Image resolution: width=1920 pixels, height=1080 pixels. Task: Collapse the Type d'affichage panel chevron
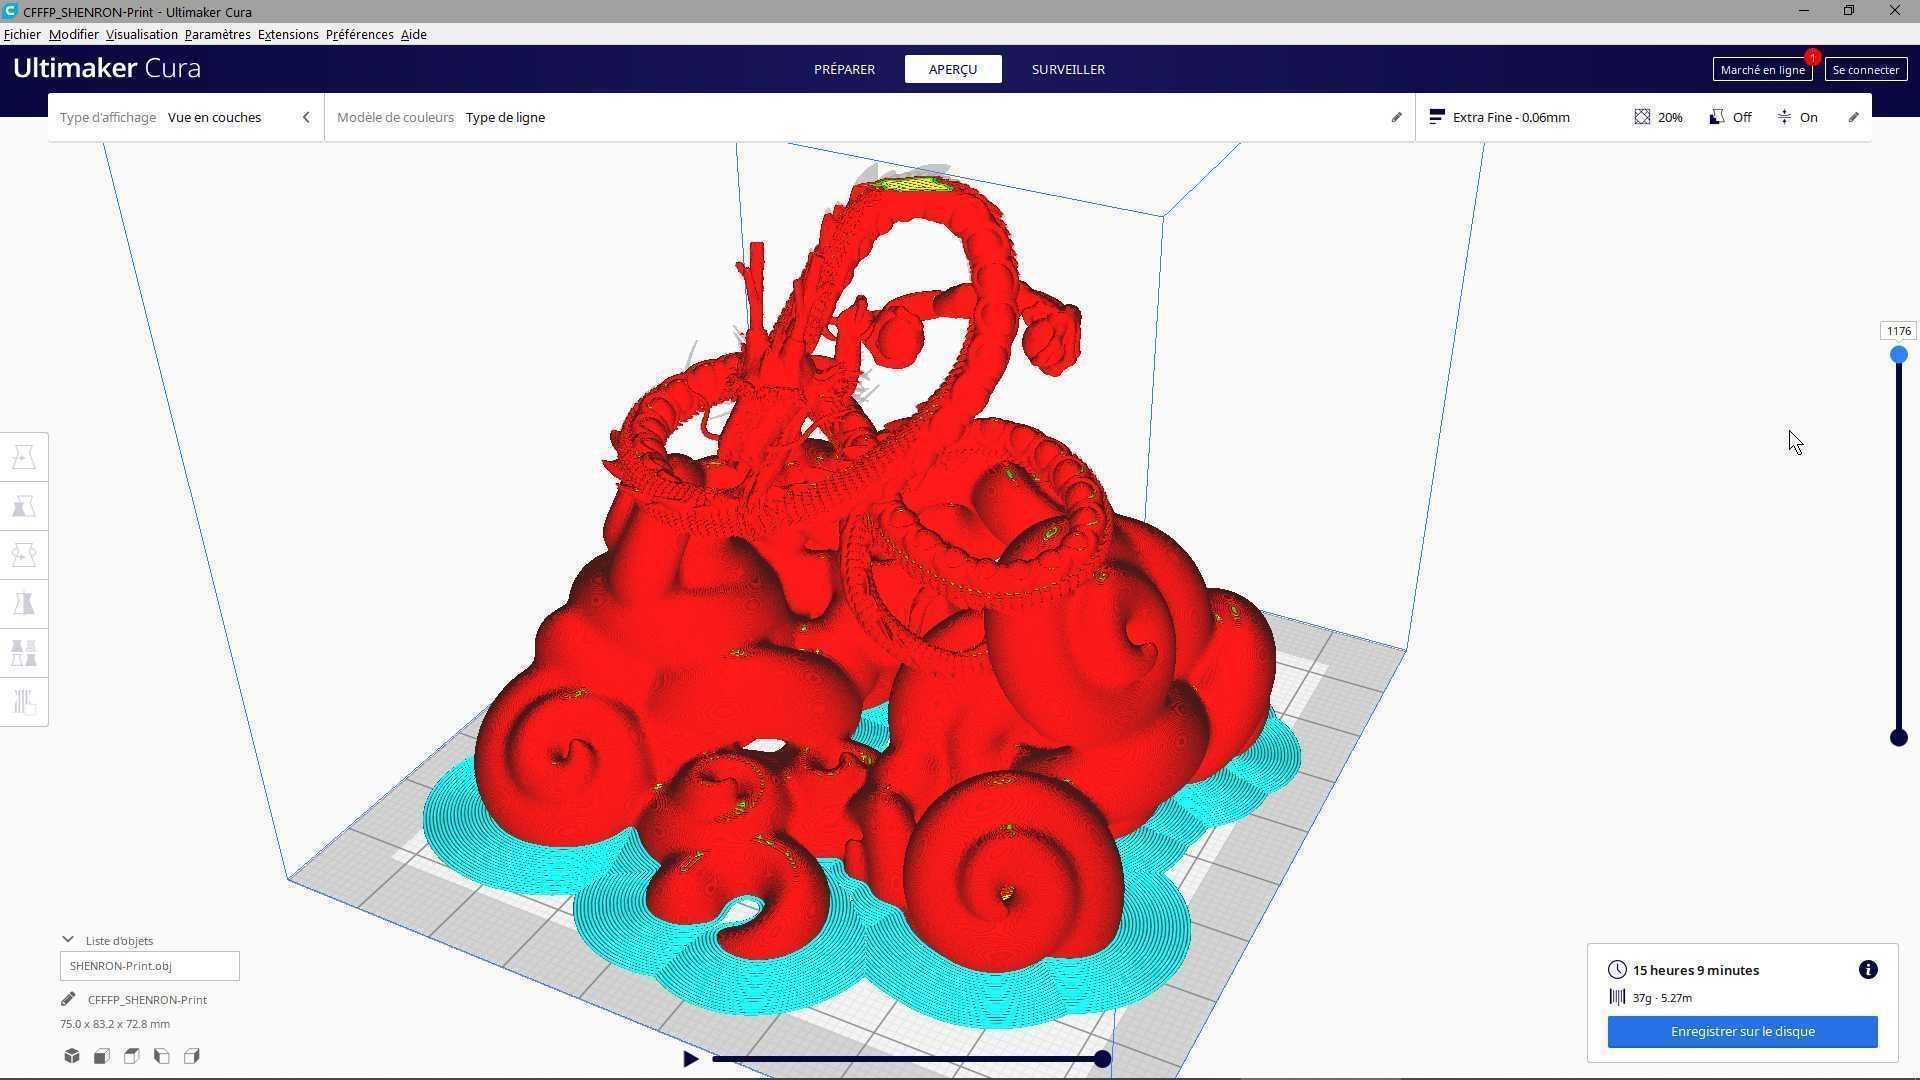tap(306, 117)
